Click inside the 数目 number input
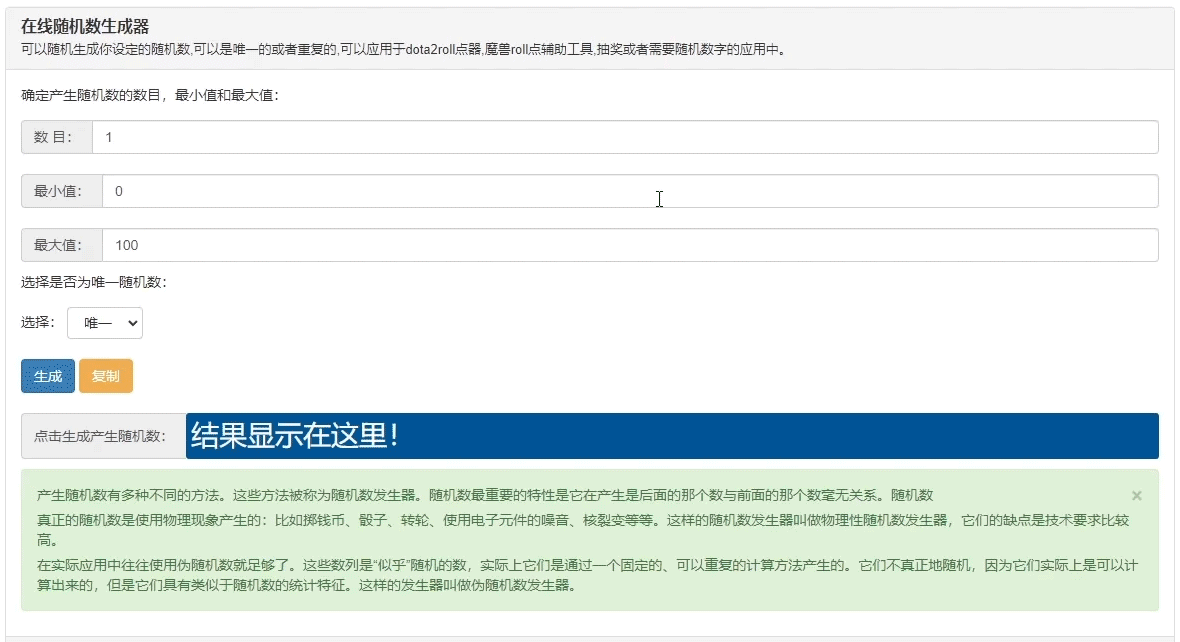Viewport: 1180px width, 642px height. point(400,137)
